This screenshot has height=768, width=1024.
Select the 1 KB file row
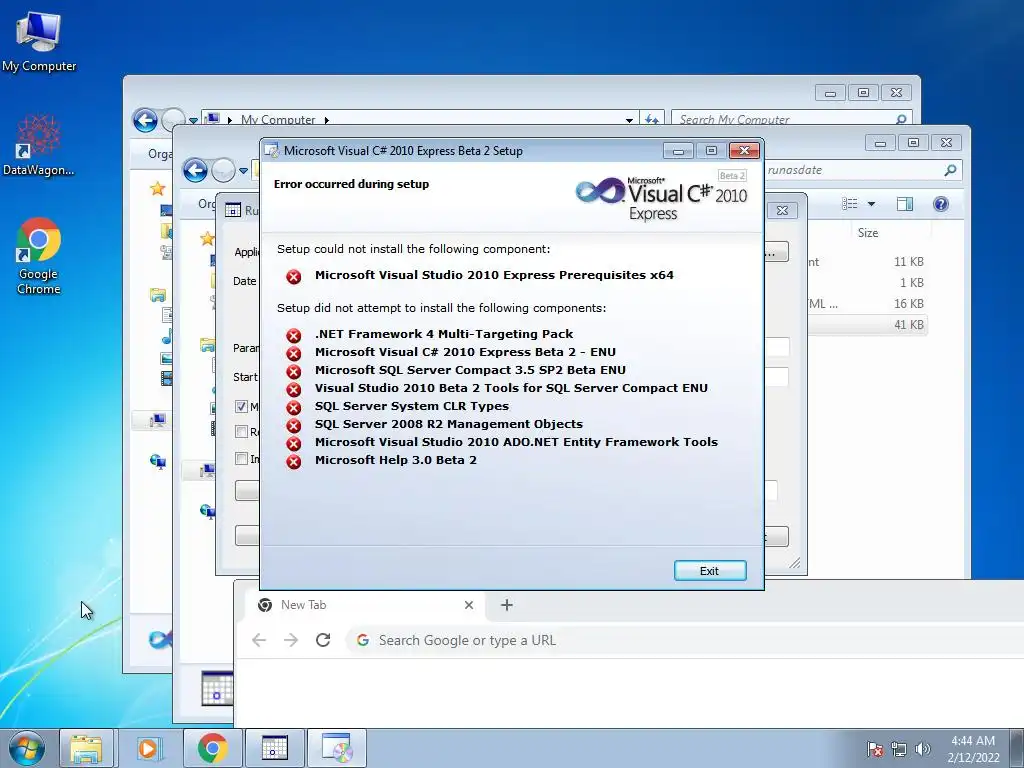pos(867,283)
